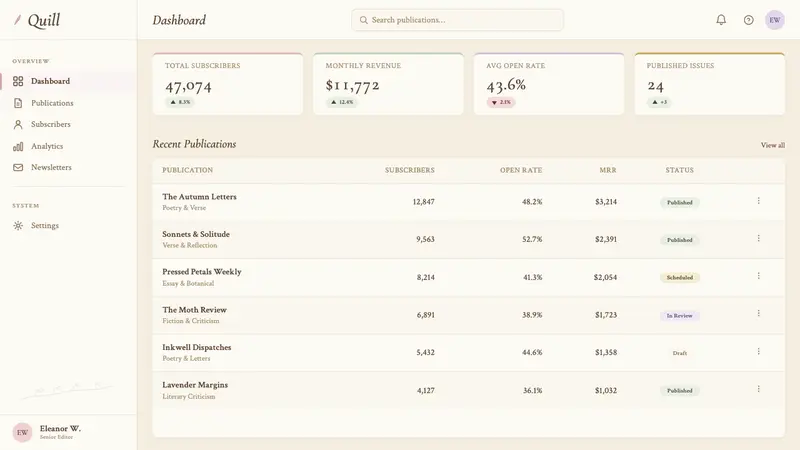Click the Quill feather logo icon

click(x=17, y=20)
